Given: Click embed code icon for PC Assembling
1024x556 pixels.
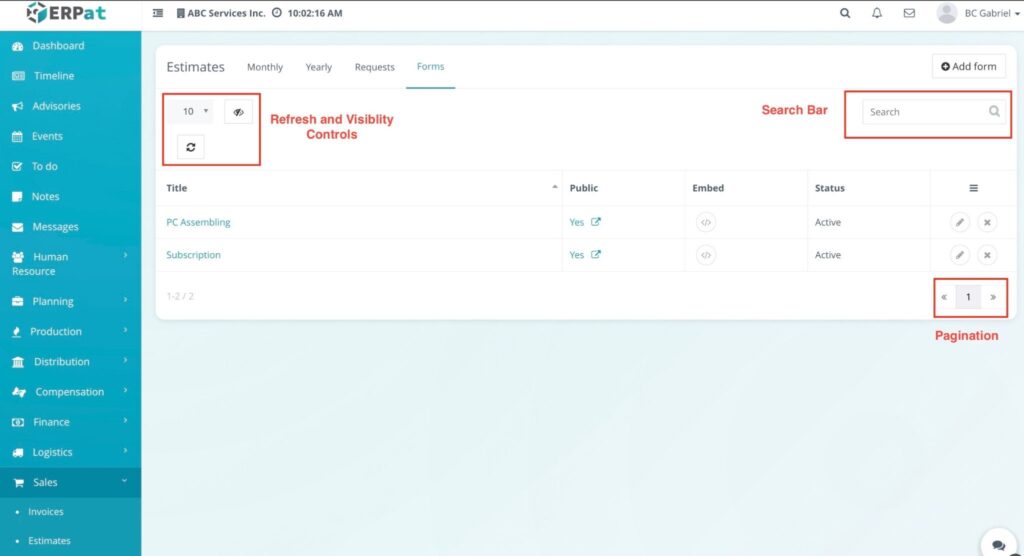Looking at the screenshot, I should click(706, 223).
